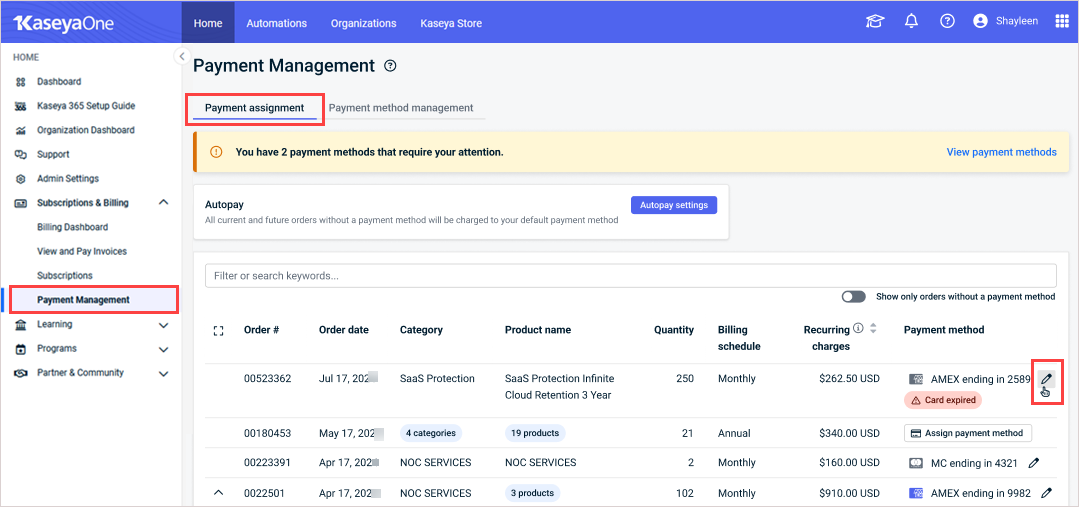Open Subscriptions sidebar item

coord(65,276)
